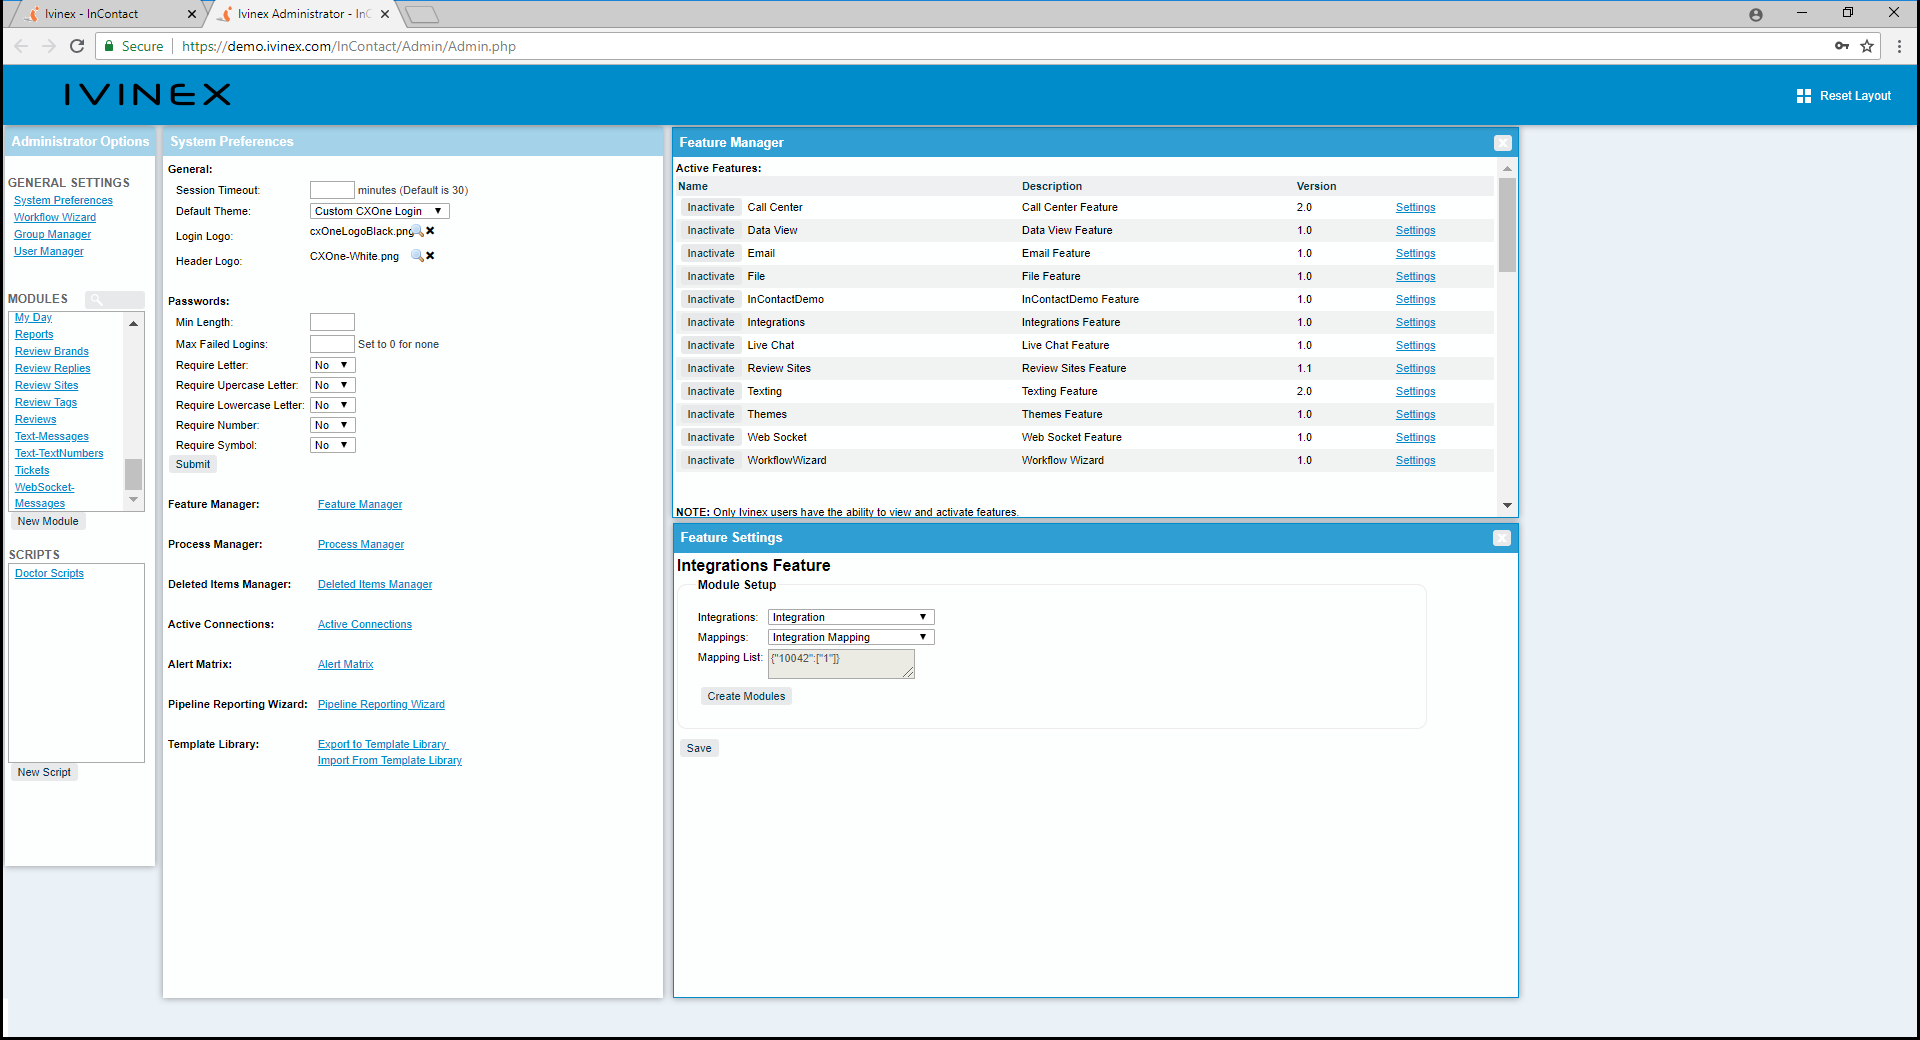This screenshot has width=1920, height=1040.
Task: Submit the System Preferences form
Action: coord(193,464)
